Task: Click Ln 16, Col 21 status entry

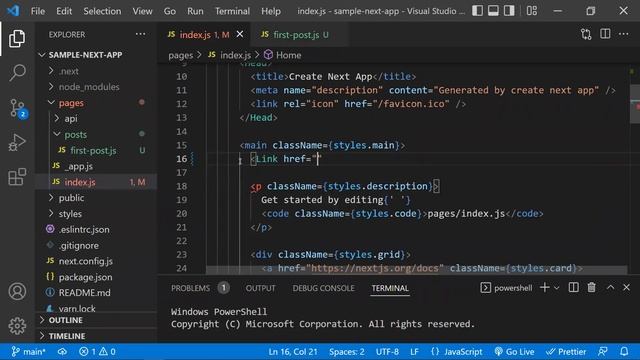Action: pyautogui.click(x=293, y=351)
